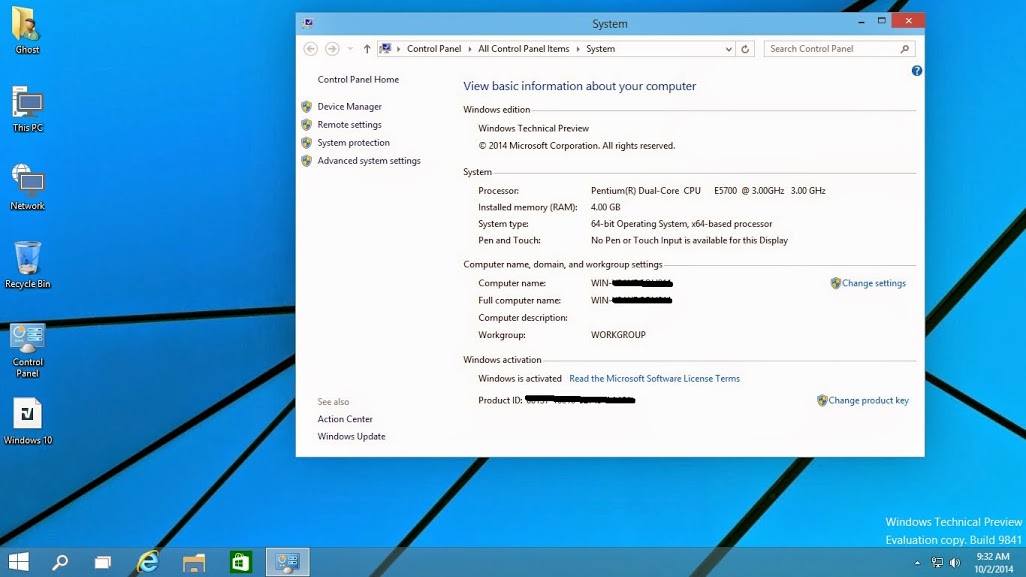Image resolution: width=1026 pixels, height=577 pixels.
Task: Go to Control Panel Home
Action: coord(358,80)
